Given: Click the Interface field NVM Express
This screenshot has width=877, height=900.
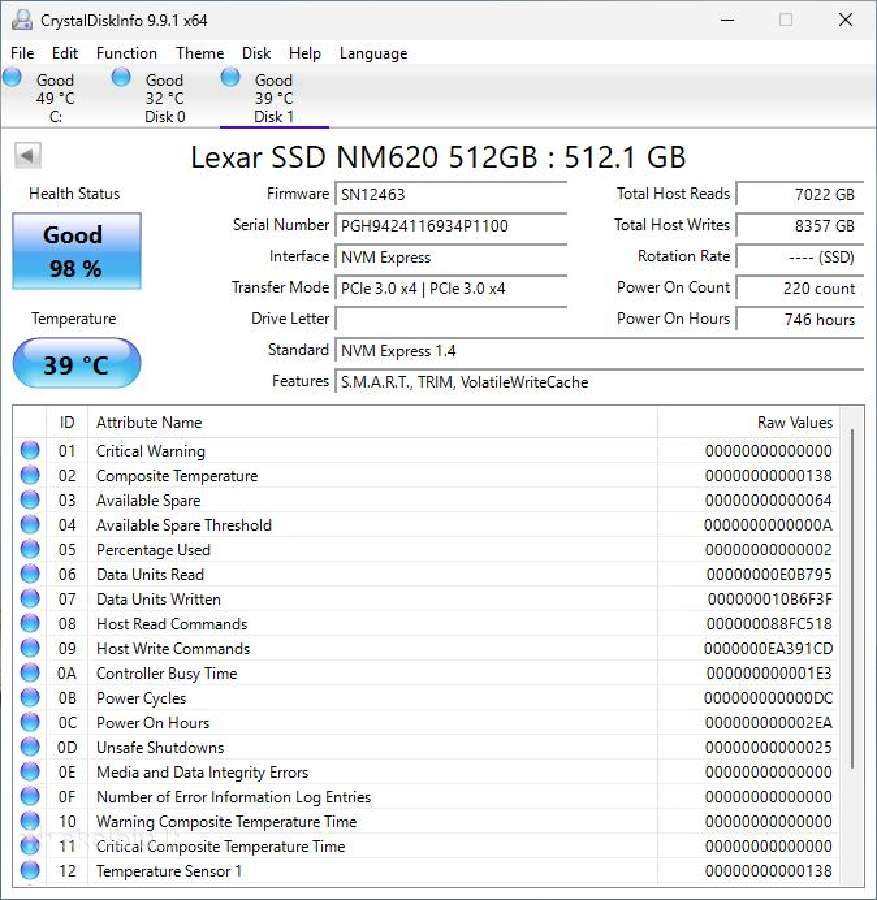Looking at the screenshot, I should pos(451,257).
